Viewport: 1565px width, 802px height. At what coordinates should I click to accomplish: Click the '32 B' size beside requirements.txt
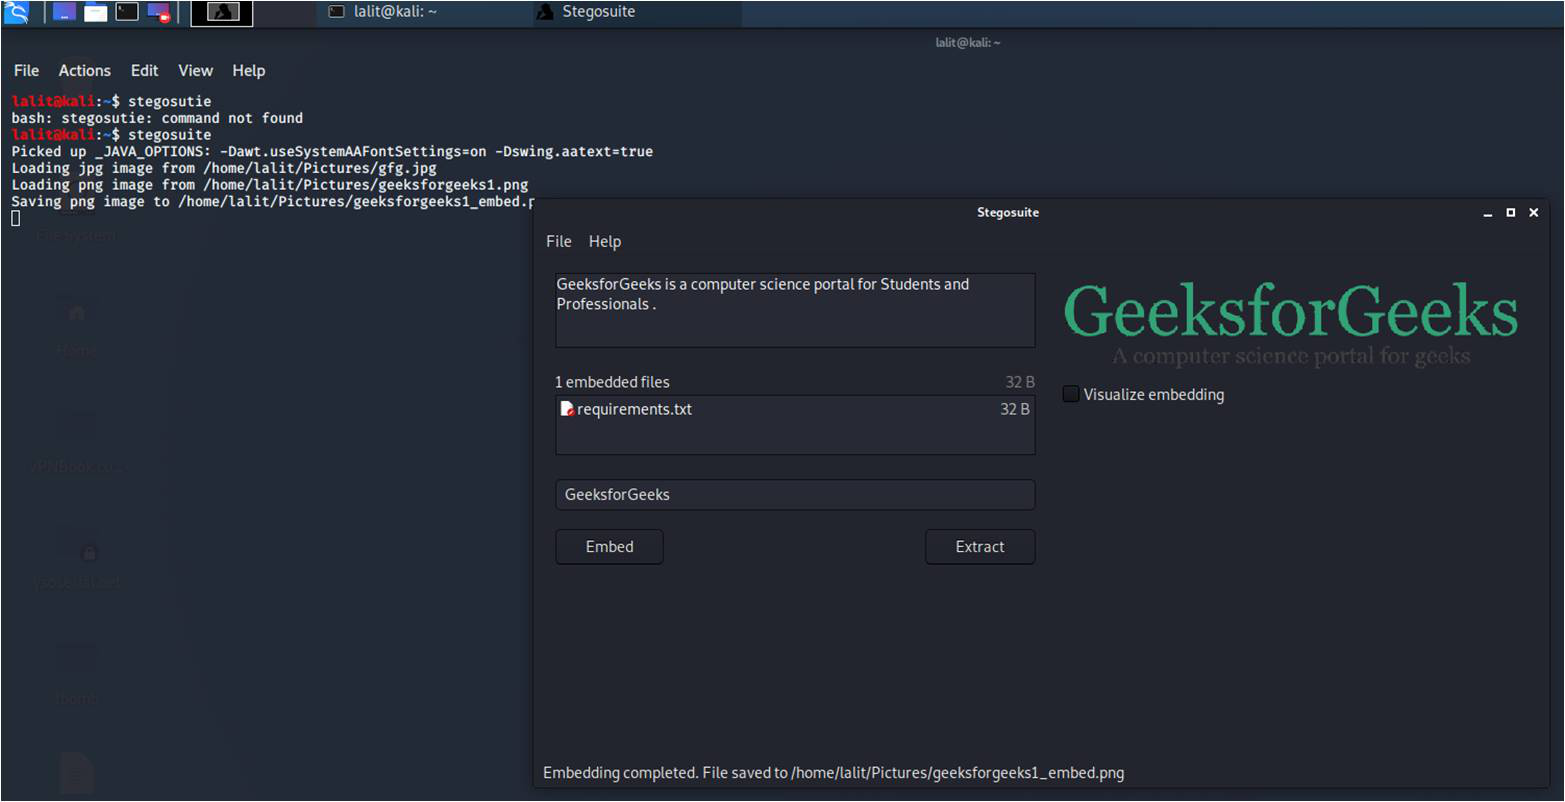point(1015,409)
